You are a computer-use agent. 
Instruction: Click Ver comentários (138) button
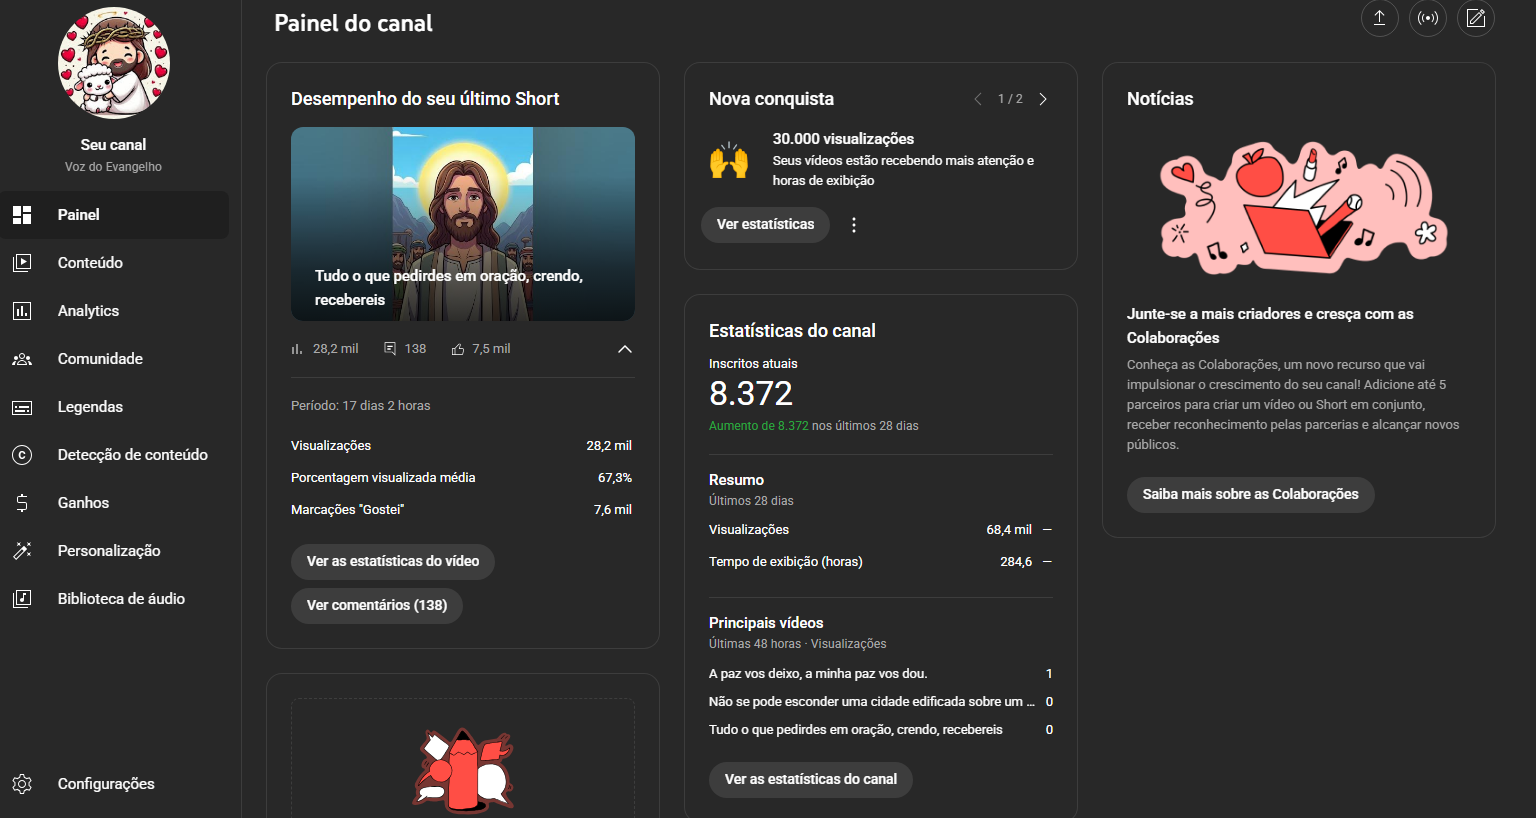coord(377,605)
